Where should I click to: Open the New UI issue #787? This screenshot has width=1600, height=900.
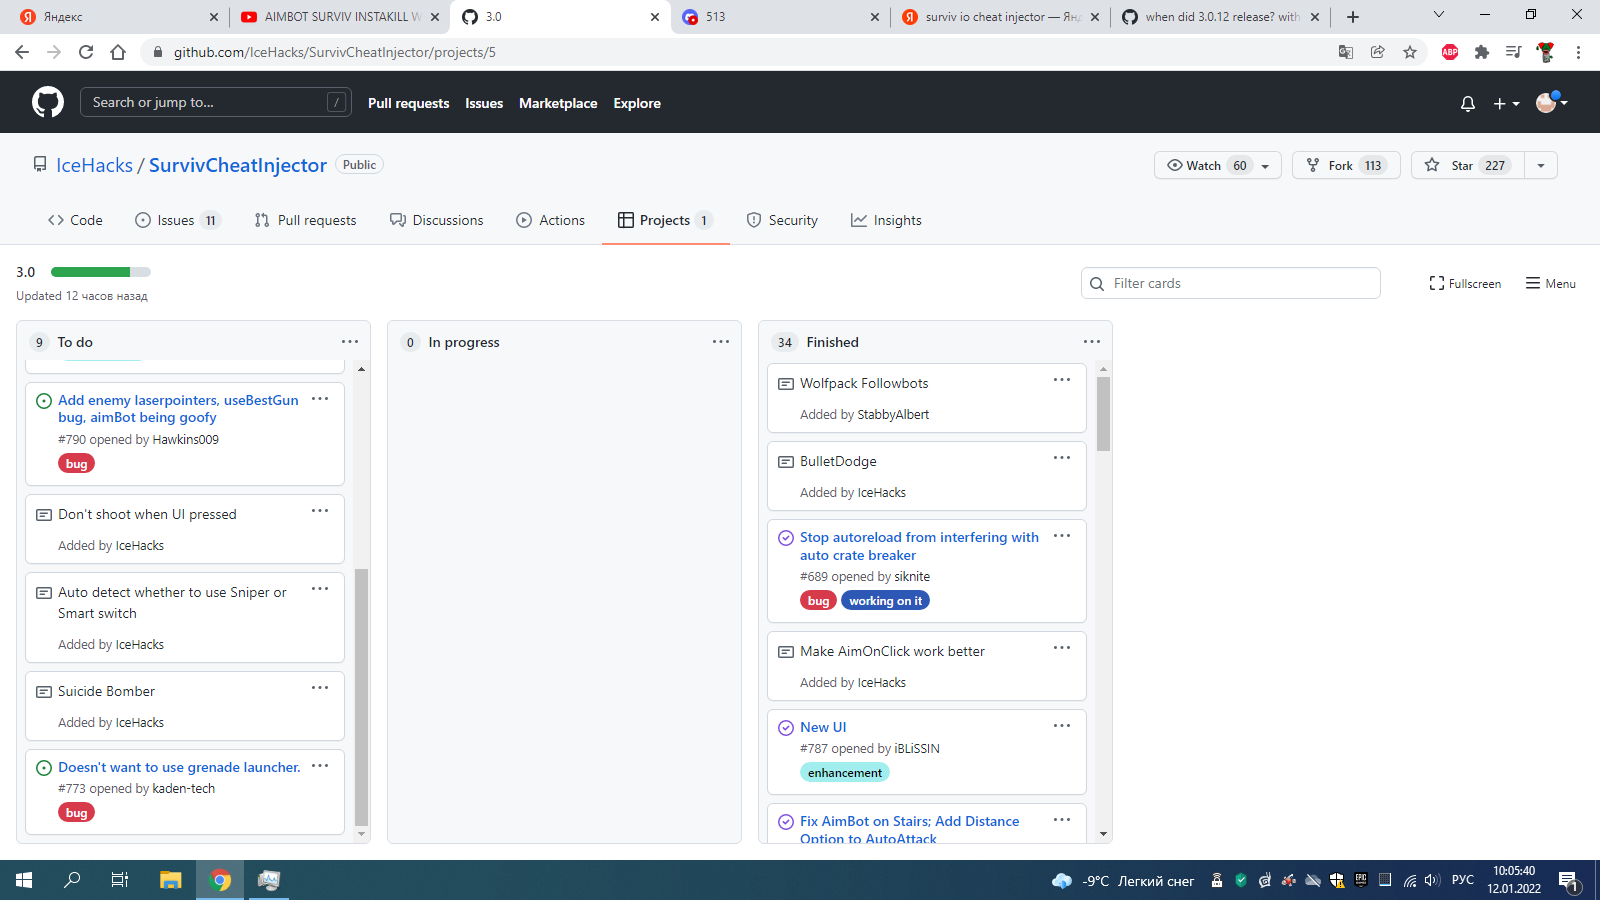click(822, 727)
